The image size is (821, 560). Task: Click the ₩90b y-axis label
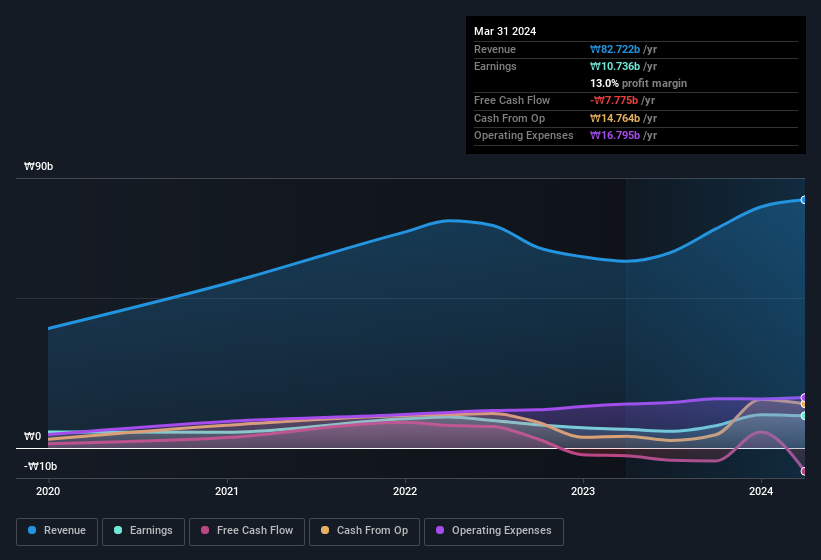(x=39, y=166)
